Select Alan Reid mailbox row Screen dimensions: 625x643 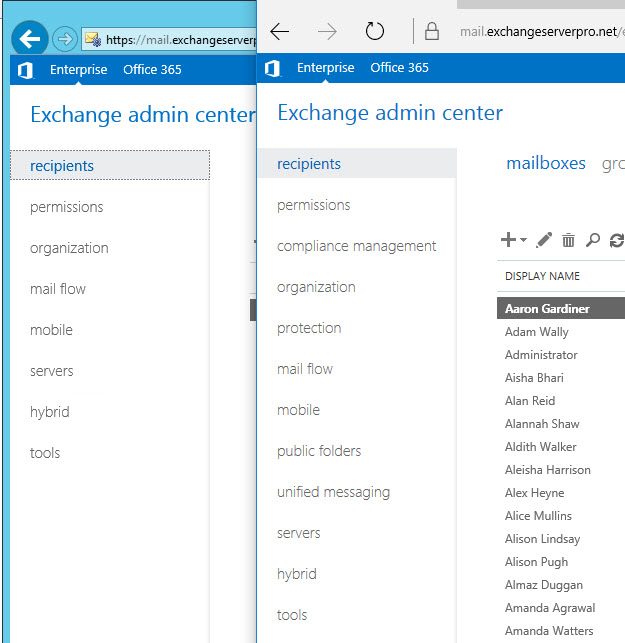pos(561,401)
